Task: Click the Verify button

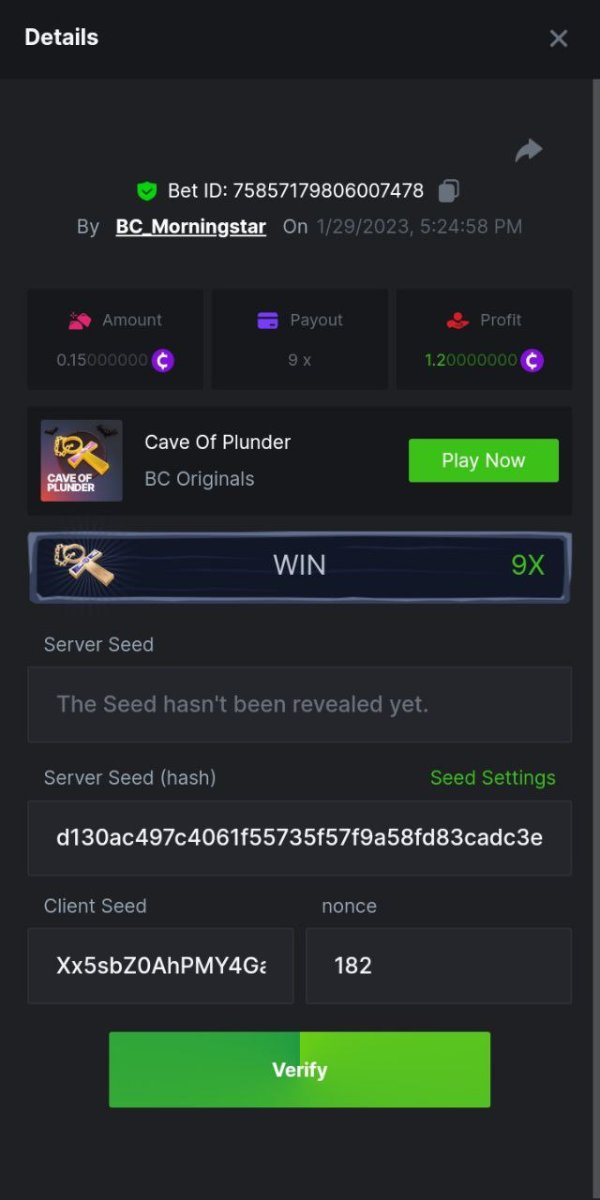Action: pyautogui.click(x=300, y=1070)
